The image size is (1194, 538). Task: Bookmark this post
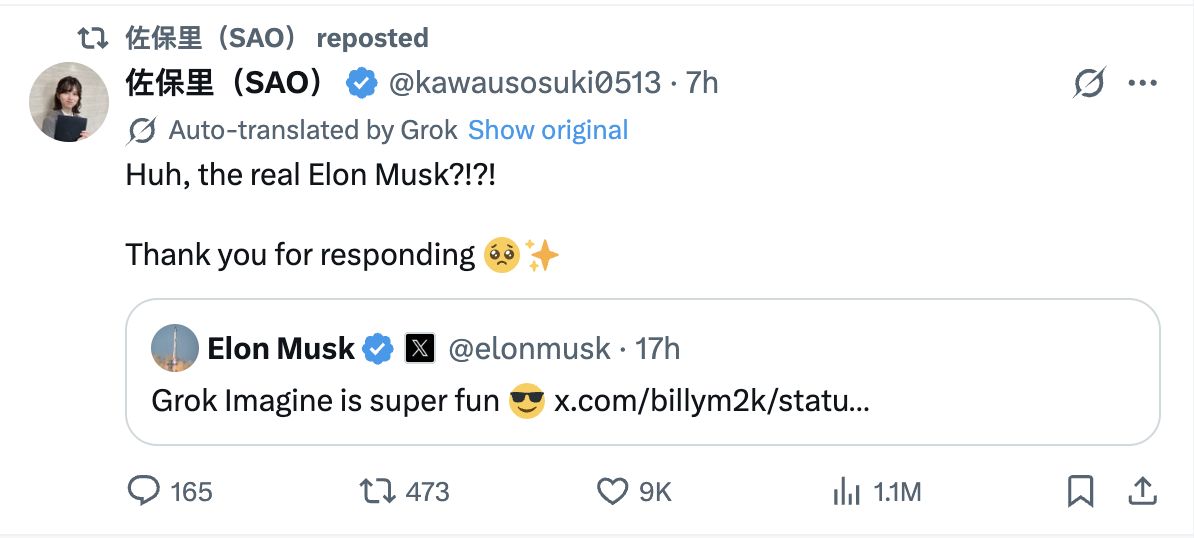click(x=1080, y=491)
